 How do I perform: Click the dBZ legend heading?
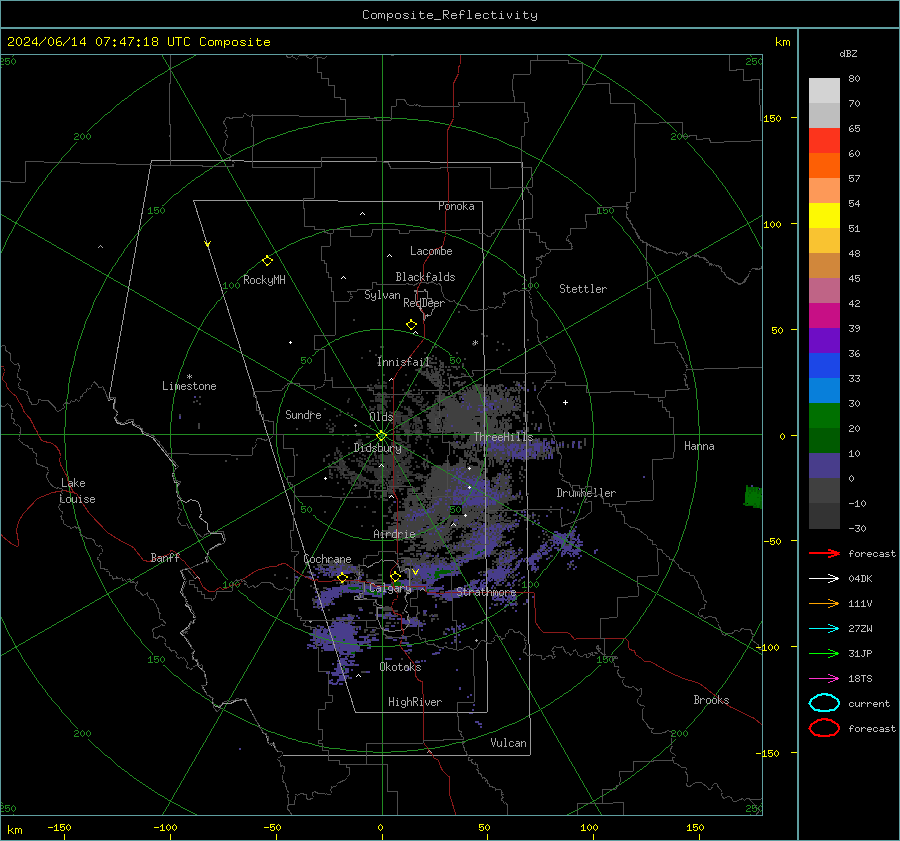848,53
